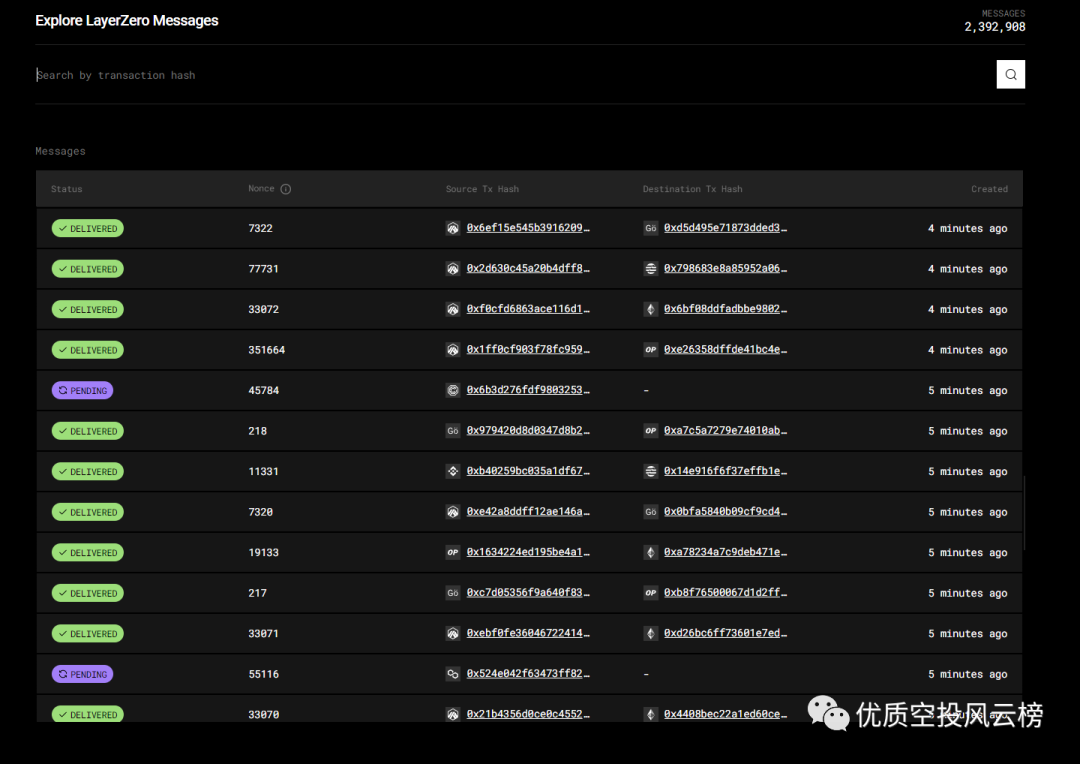Image resolution: width=1080 pixels, height=764 pixels.
Task: Click DELIVERED badge in nonce 218 row
Action: (x=87, y=431)
